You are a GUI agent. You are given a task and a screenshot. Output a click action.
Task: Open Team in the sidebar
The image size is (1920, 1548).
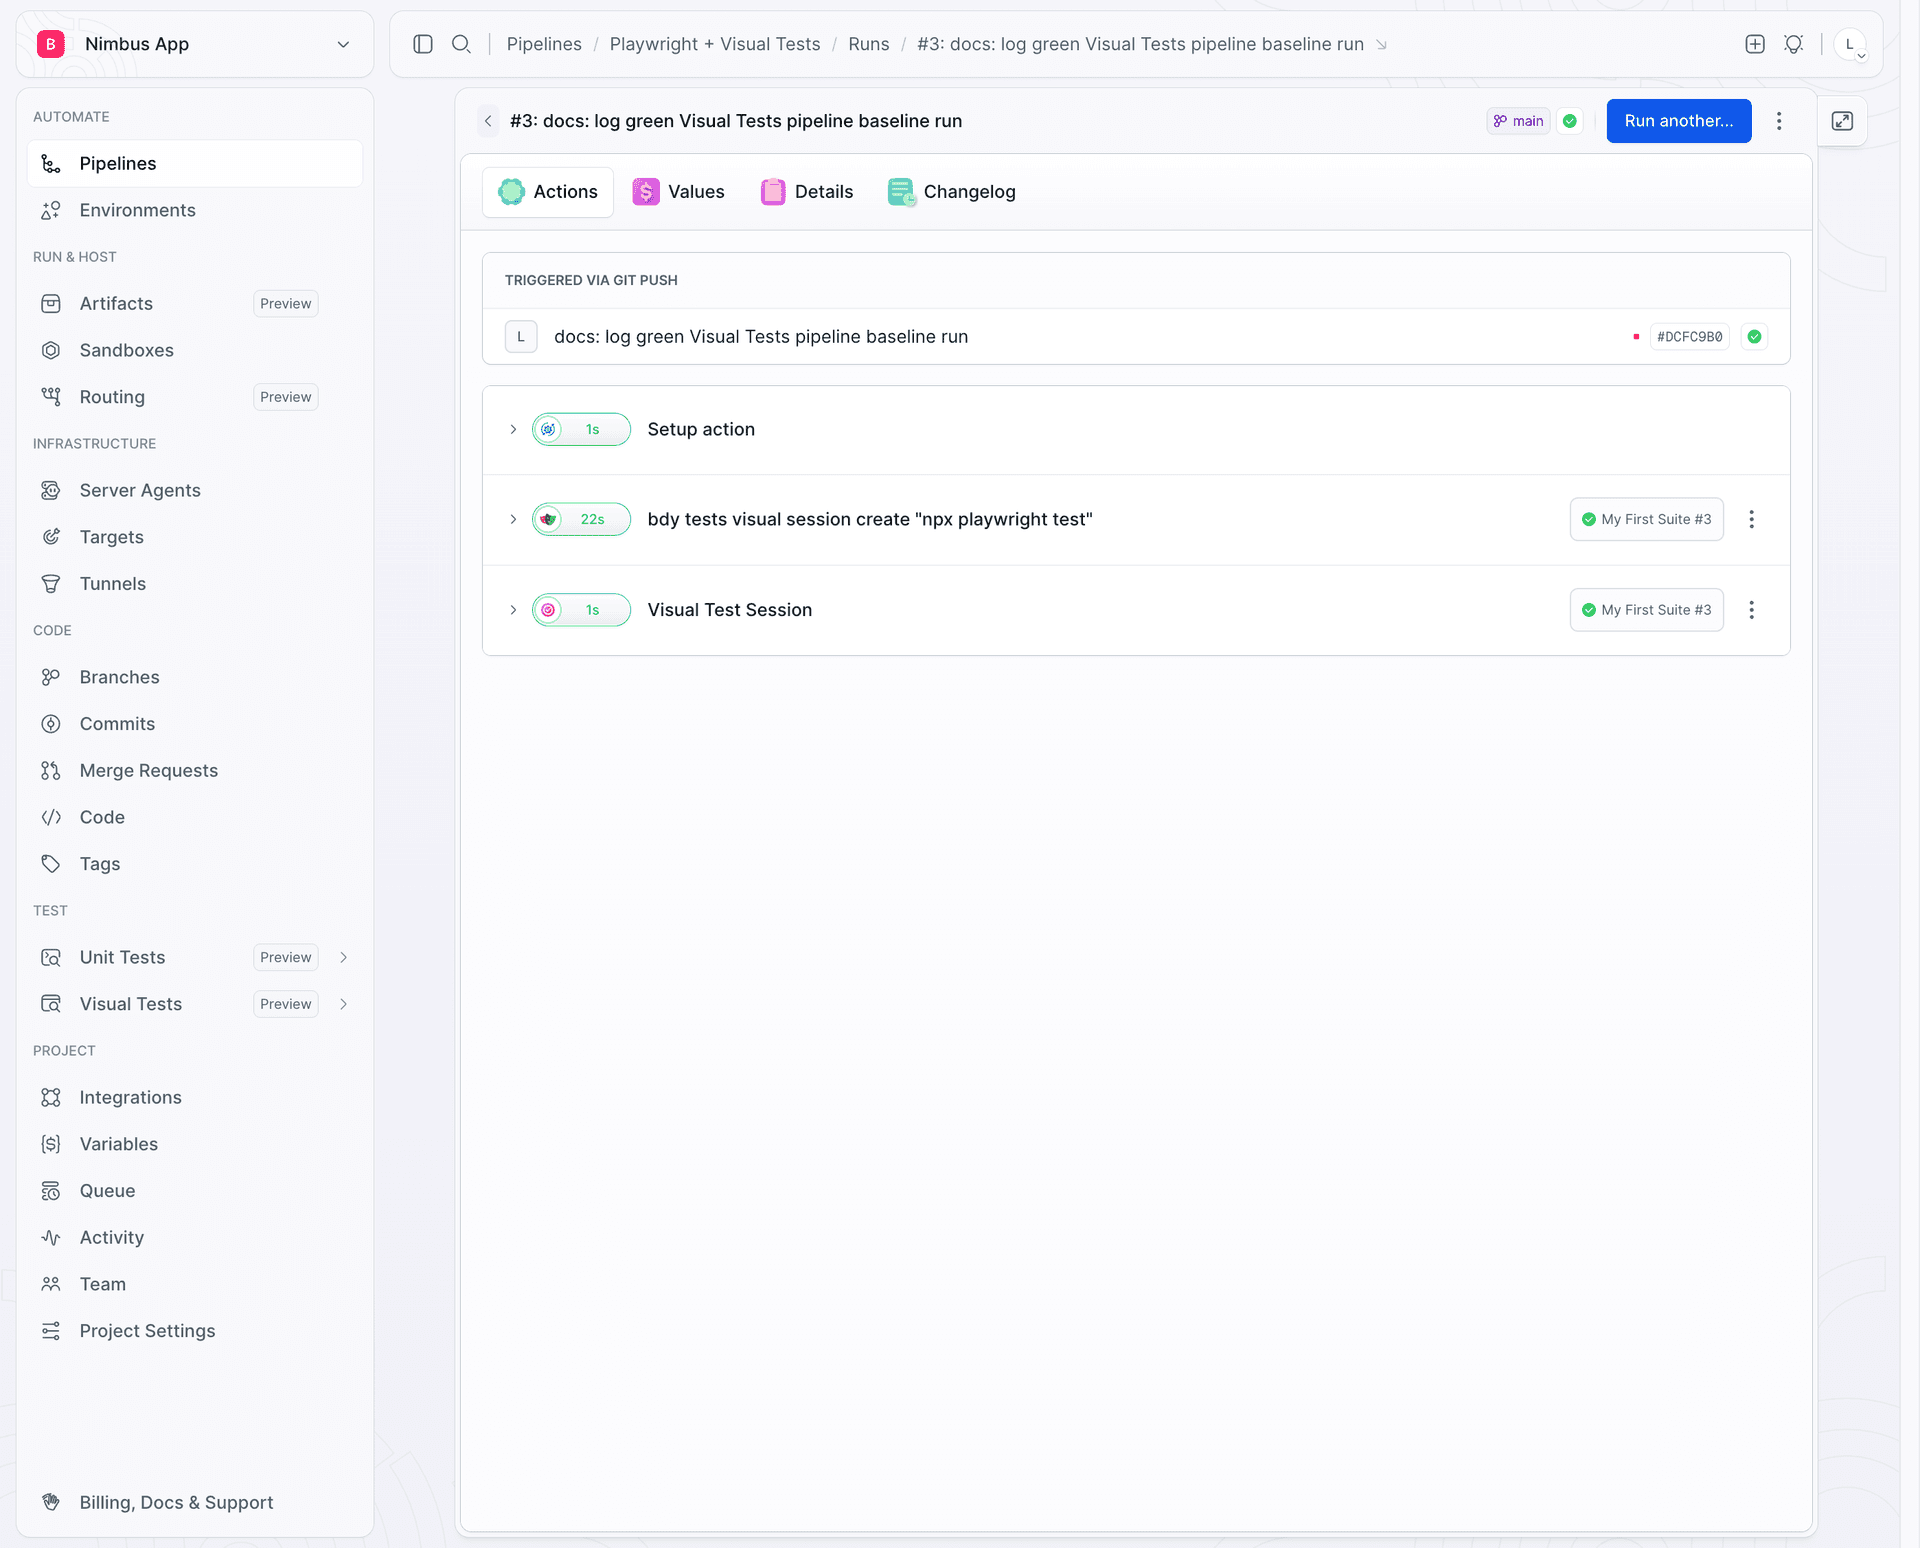(195, 1283)
